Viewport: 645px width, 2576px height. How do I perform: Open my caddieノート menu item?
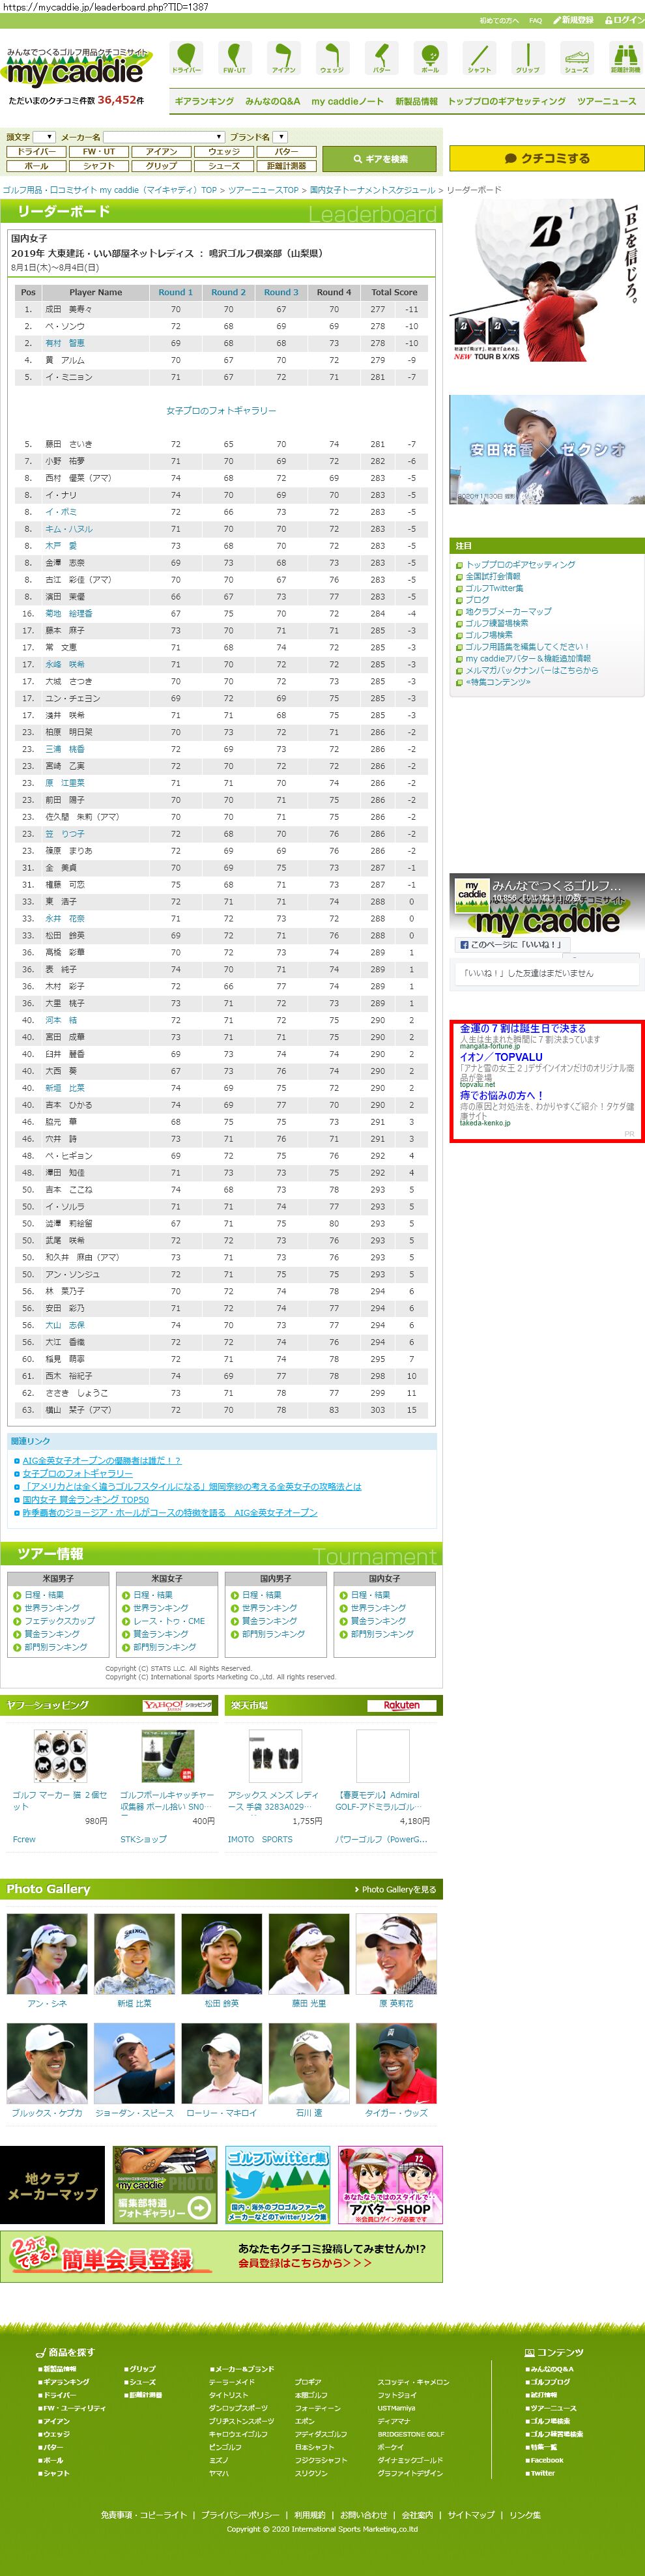pyautogui.click(x=347, y=101)
